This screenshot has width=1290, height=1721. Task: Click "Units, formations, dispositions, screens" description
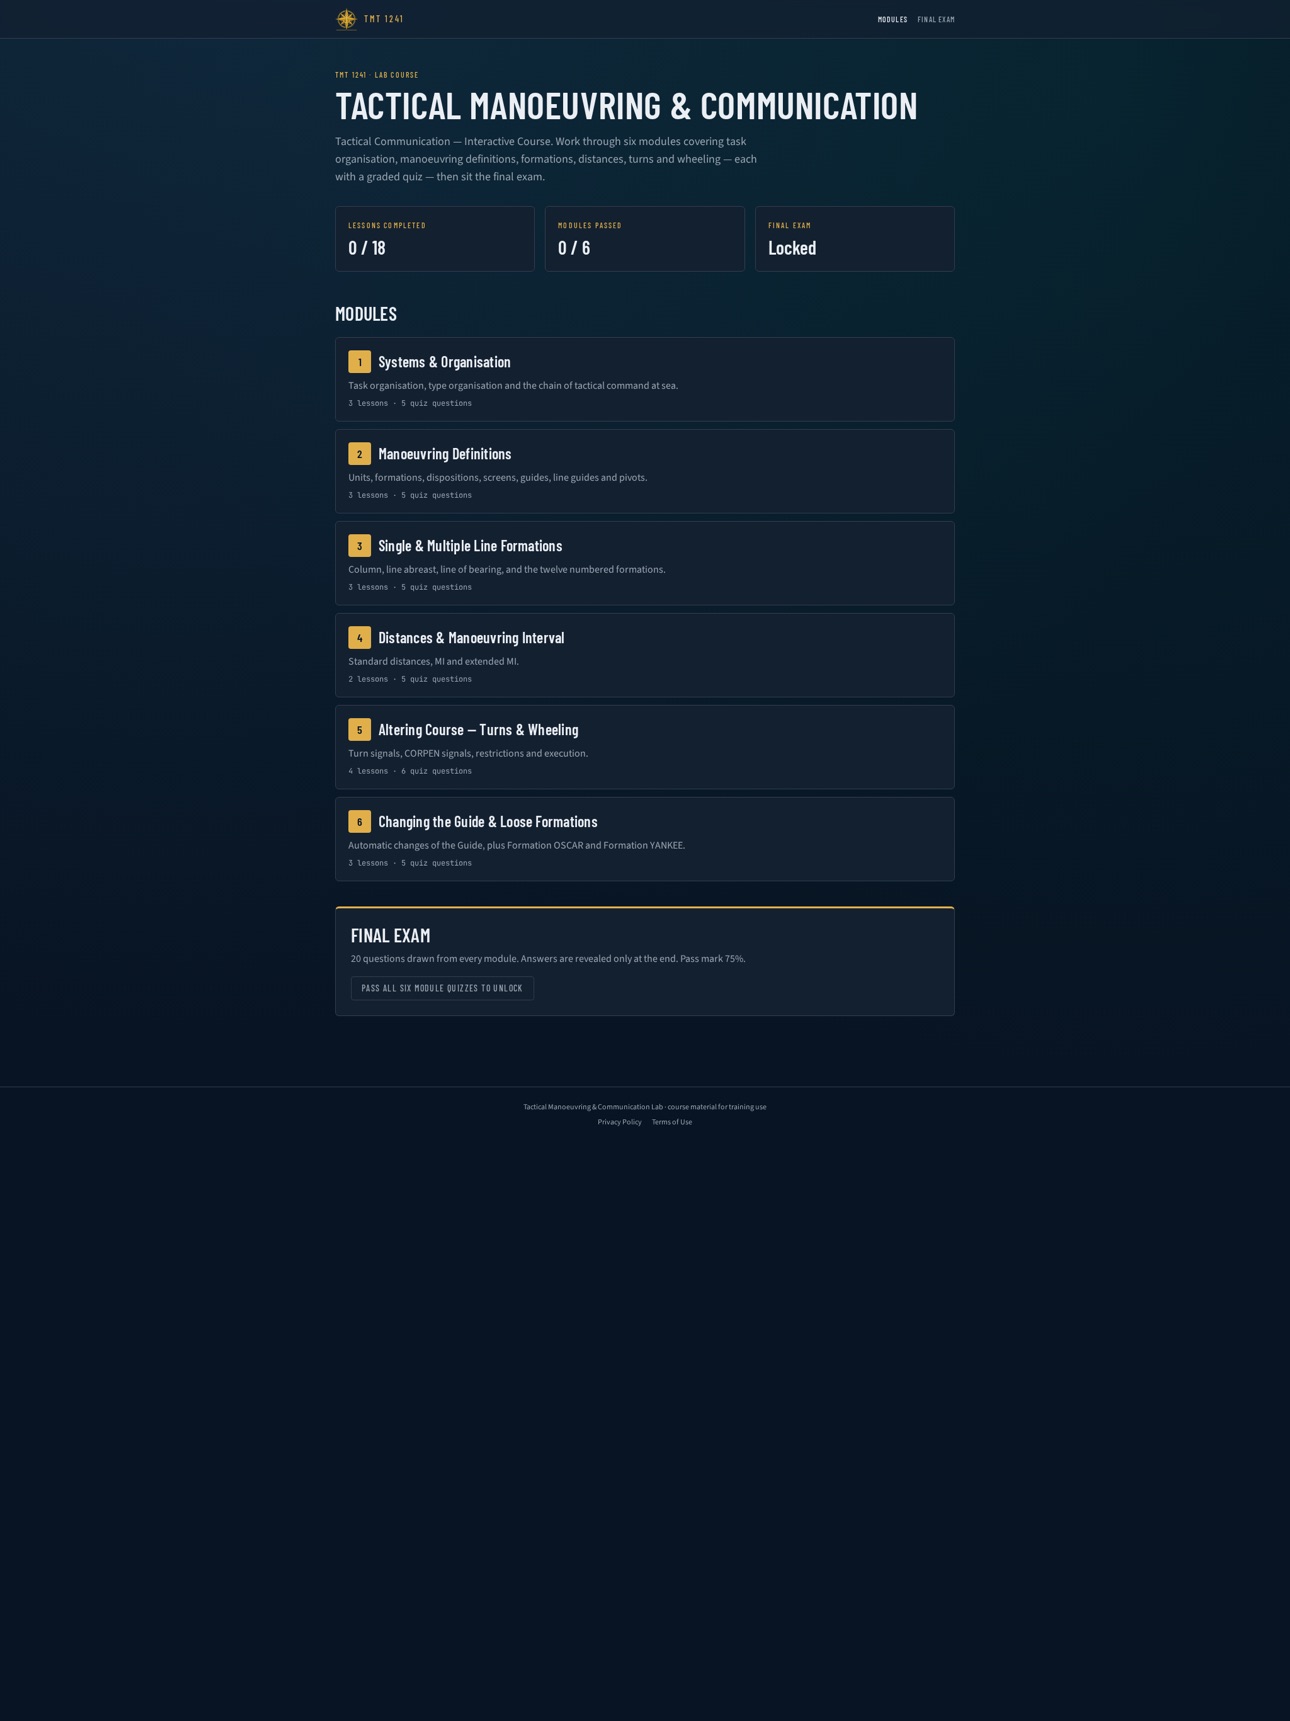tap(498, 478)
